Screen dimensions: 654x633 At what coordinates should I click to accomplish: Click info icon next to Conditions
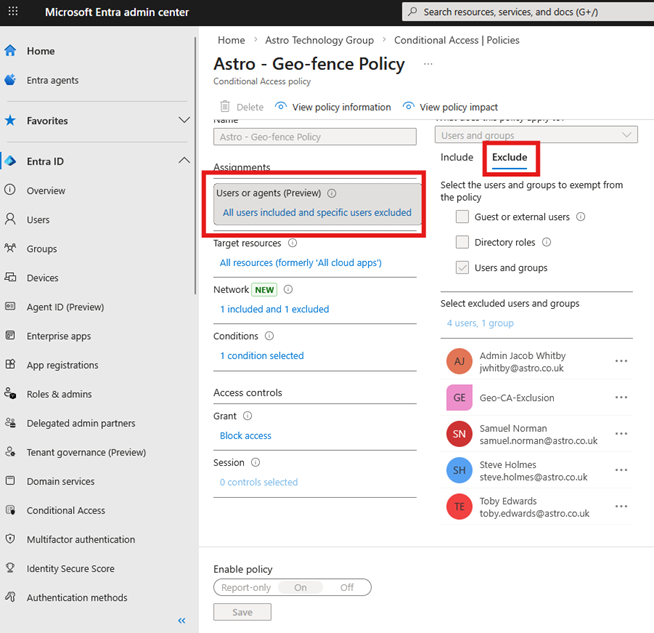pyautogui.click(x=269, y=336)
